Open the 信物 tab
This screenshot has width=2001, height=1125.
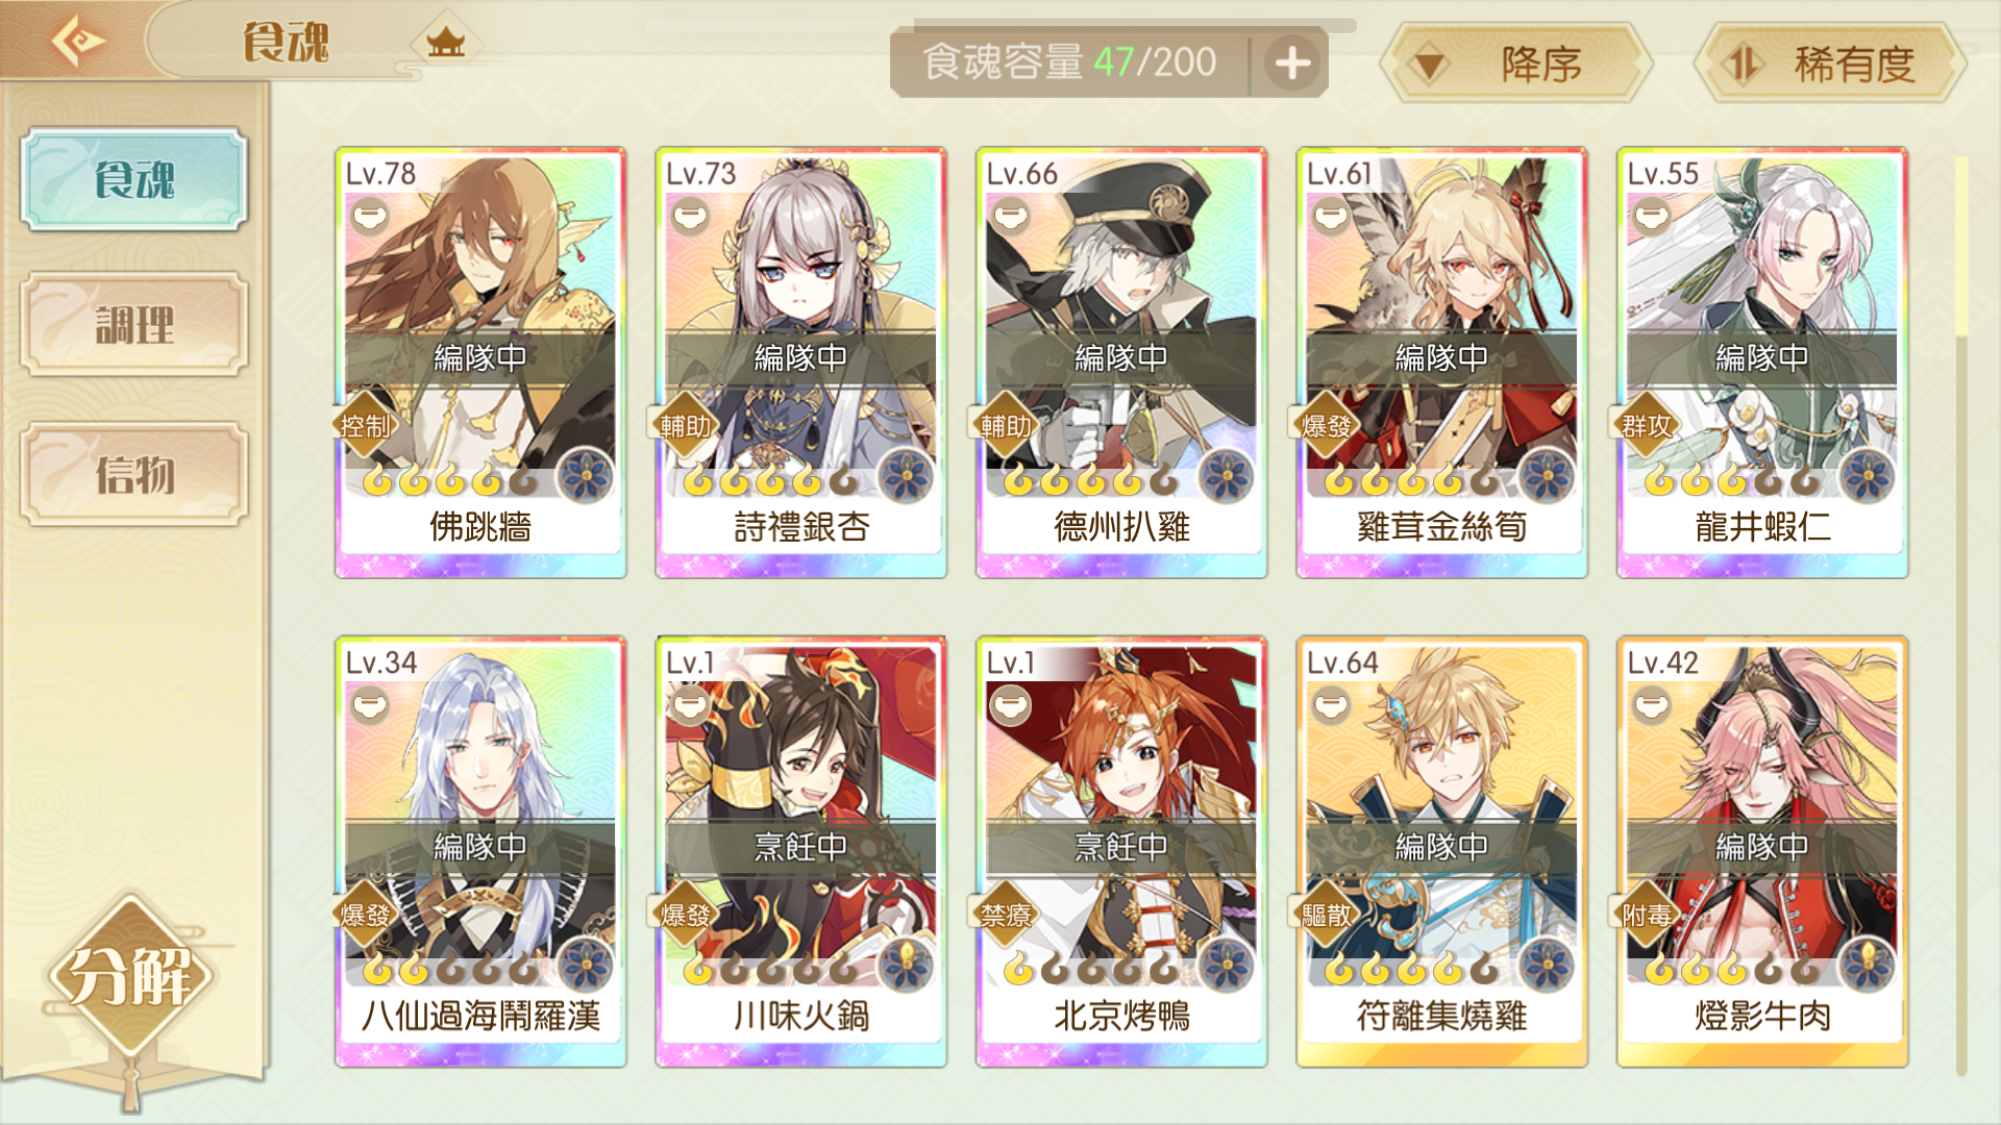(x=134, y=474)
